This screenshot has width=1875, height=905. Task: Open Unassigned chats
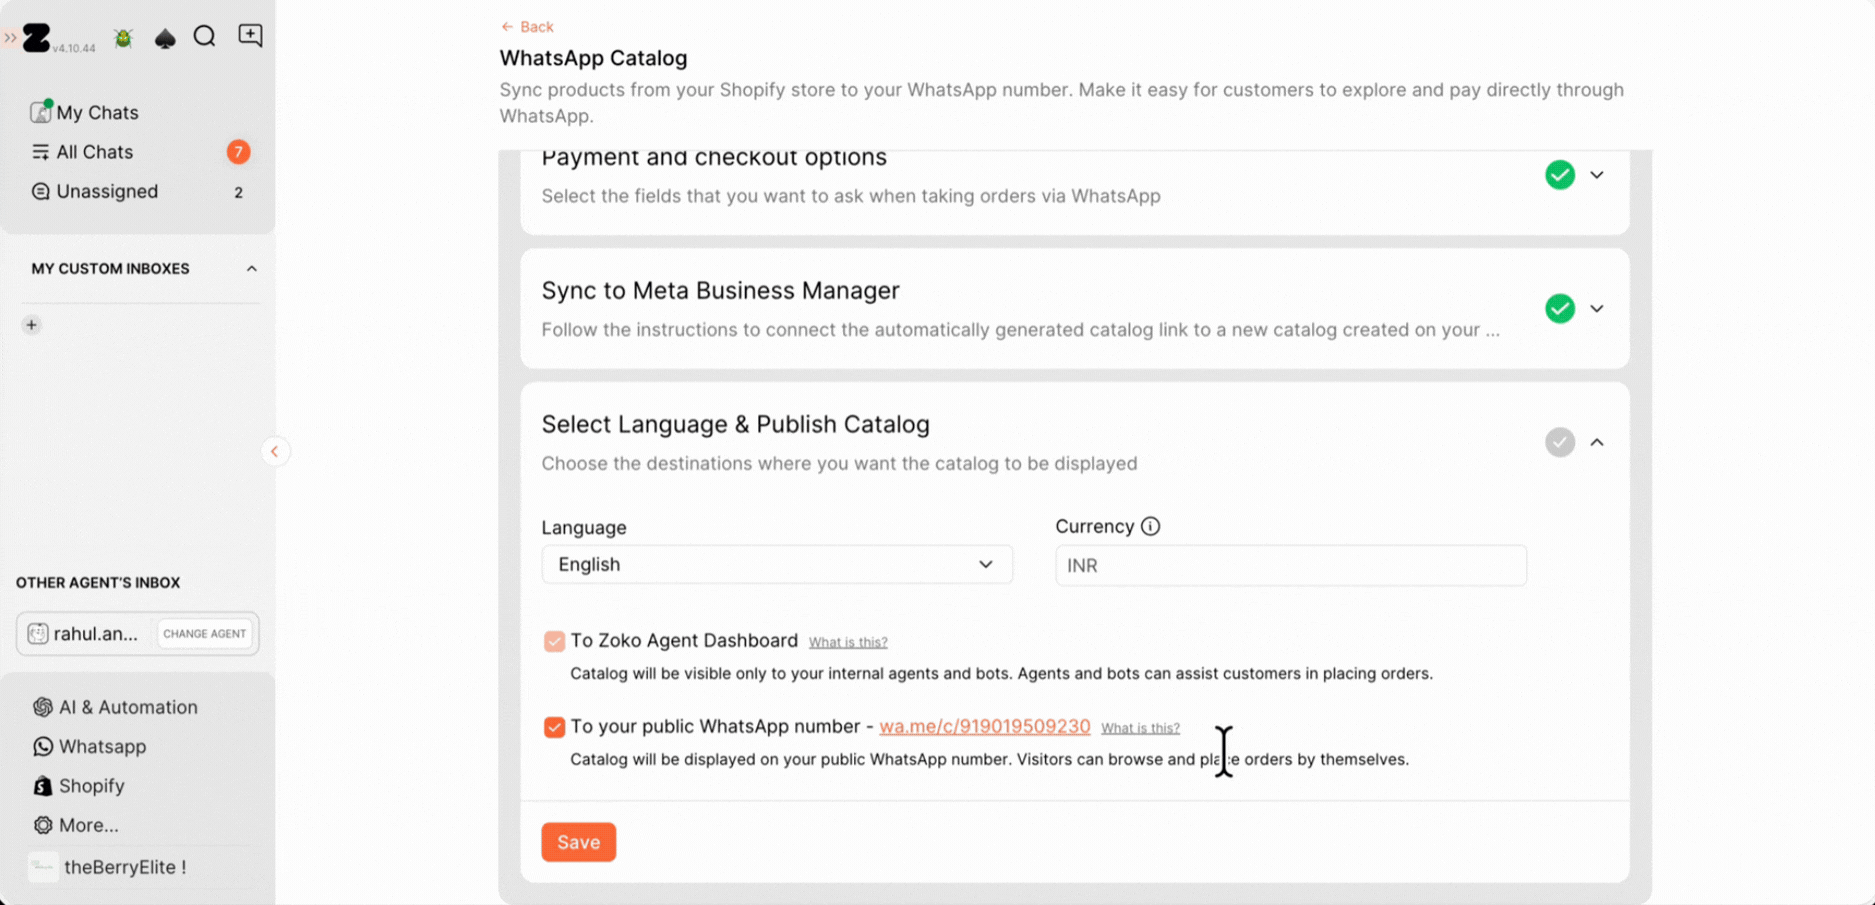(107, 191)
